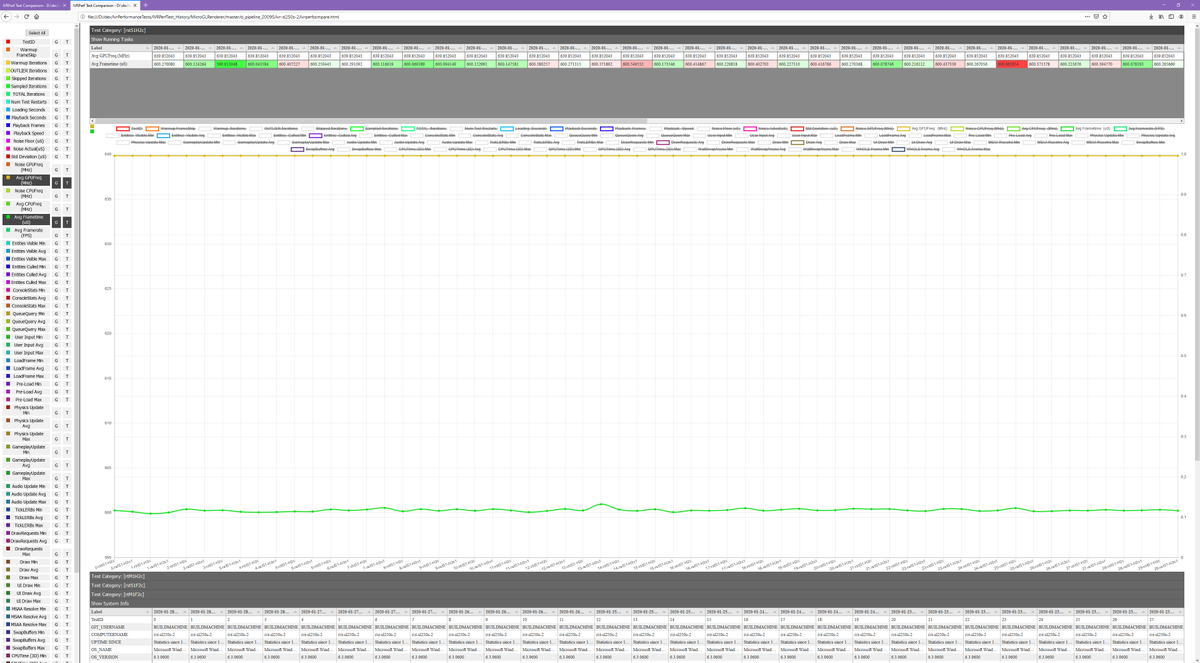Click the small green square above chart

click(x=92, y=130)
